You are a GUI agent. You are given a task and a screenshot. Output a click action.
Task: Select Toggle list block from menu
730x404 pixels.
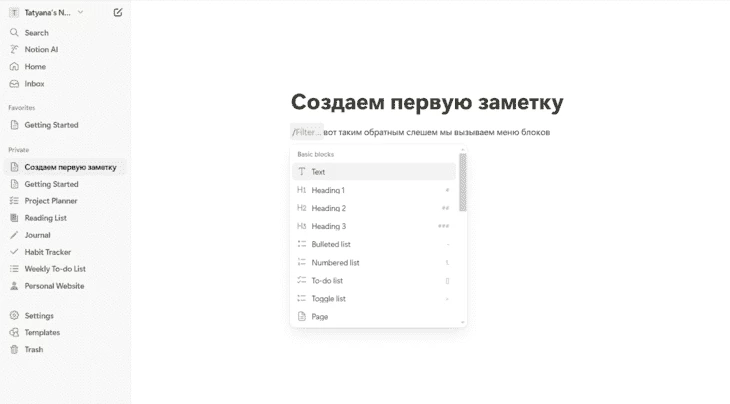[x=328, y=299]
